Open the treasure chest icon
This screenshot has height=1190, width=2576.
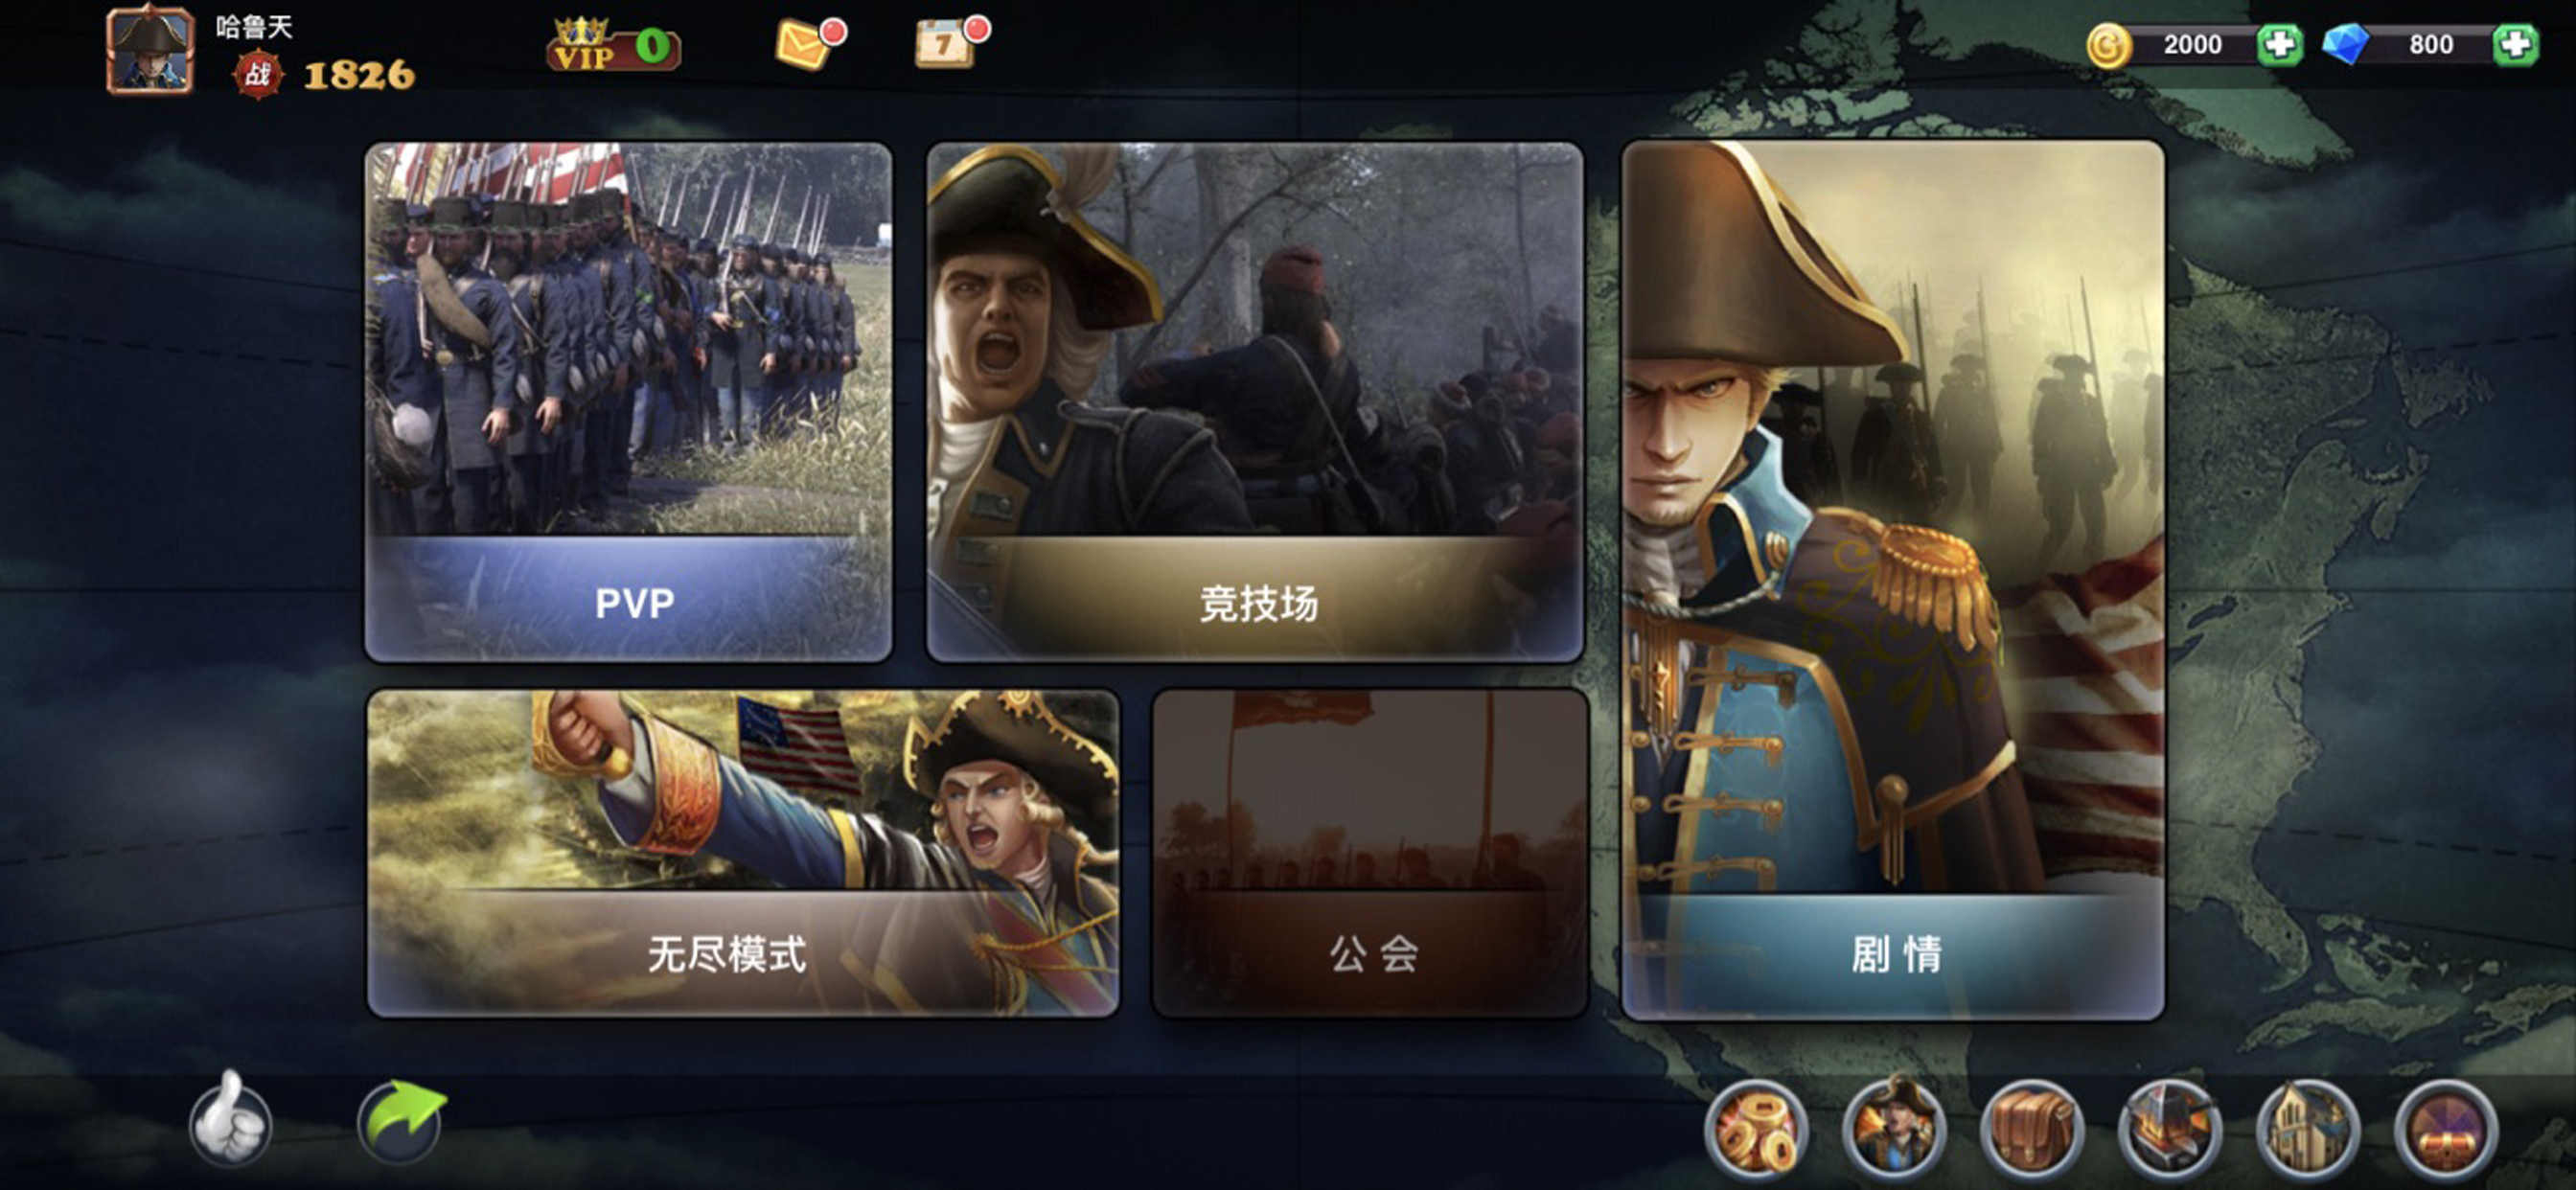click(x=2446, y=1130)
